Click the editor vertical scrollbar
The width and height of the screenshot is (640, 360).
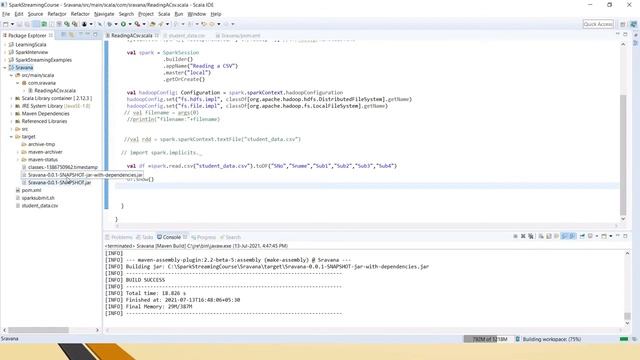click(x=623, y=154)
